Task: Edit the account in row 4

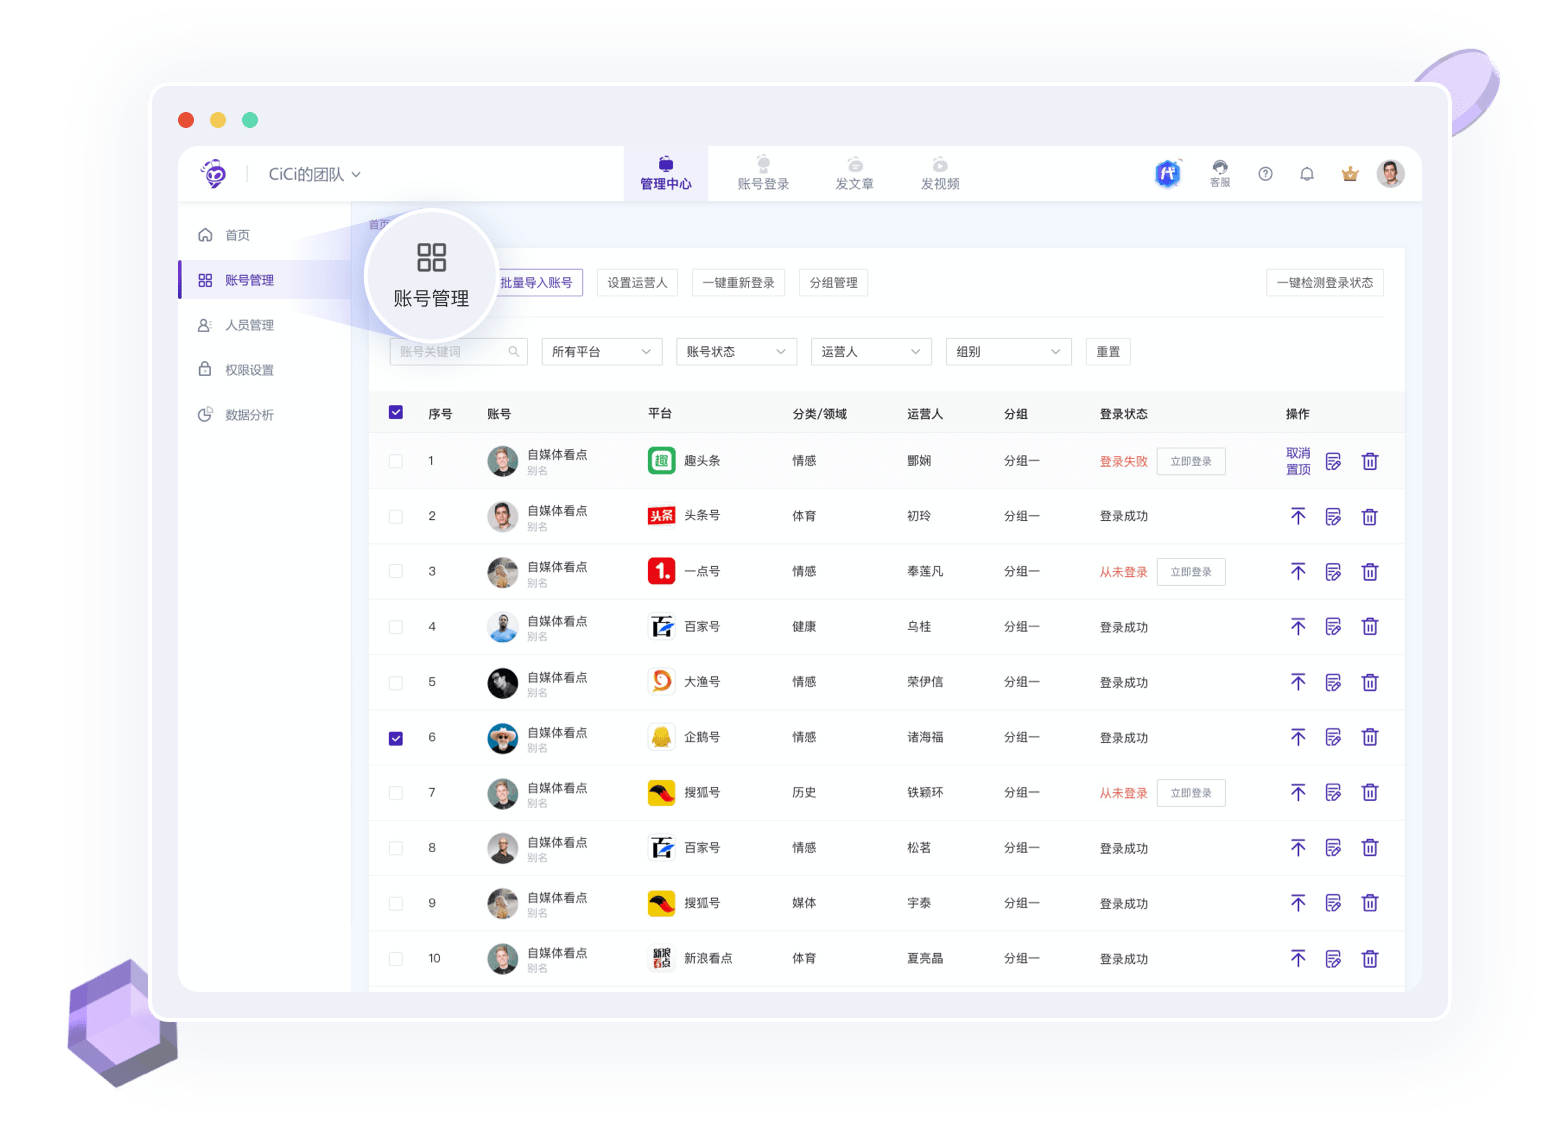Action: click(x=1333, y=627)
